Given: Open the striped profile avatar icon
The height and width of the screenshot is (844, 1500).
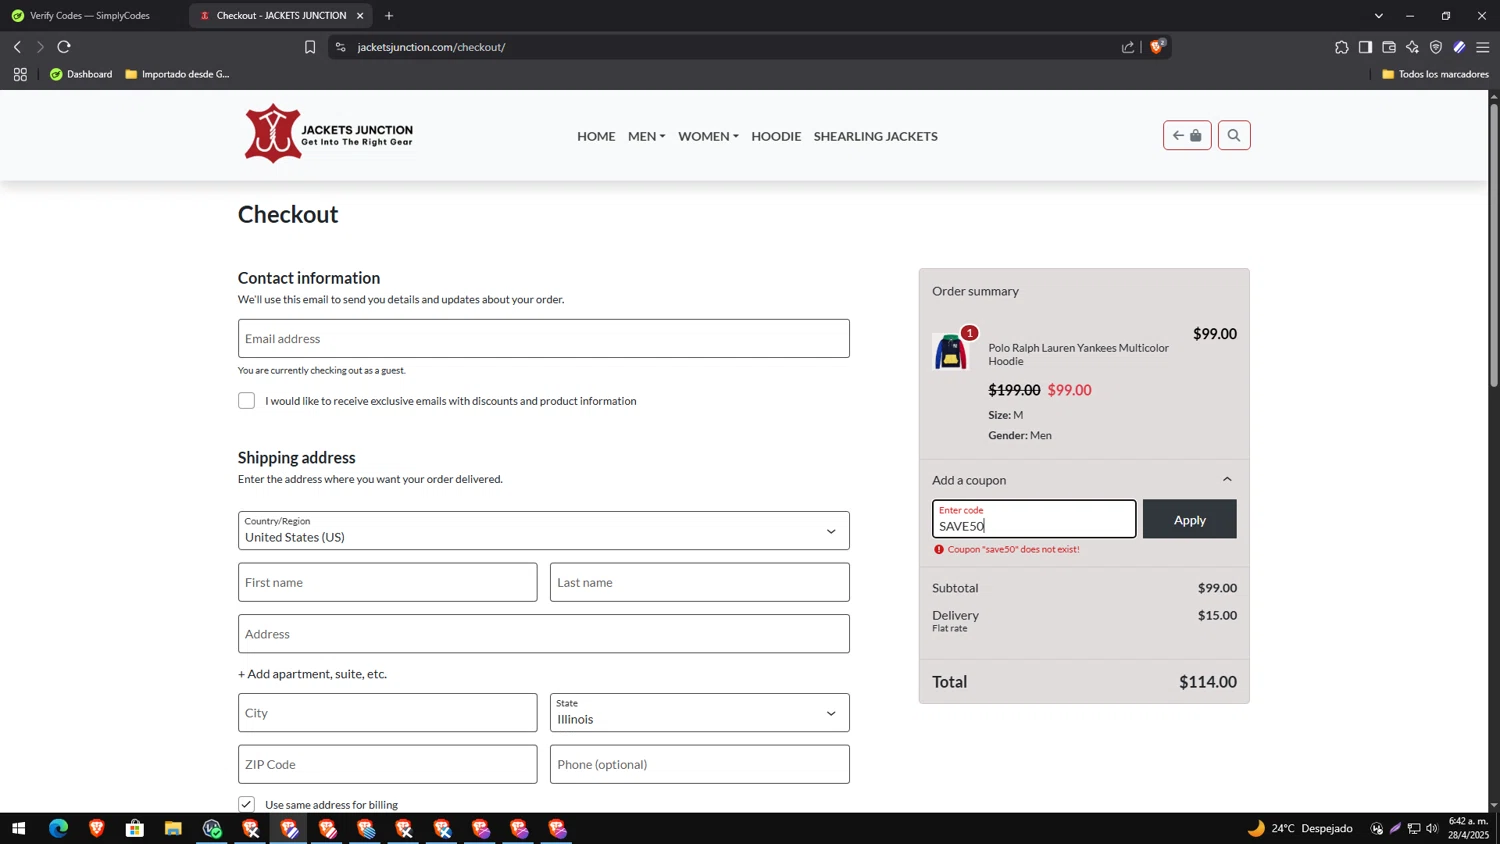Looking at the screenshot, I should coord(1459,47).
